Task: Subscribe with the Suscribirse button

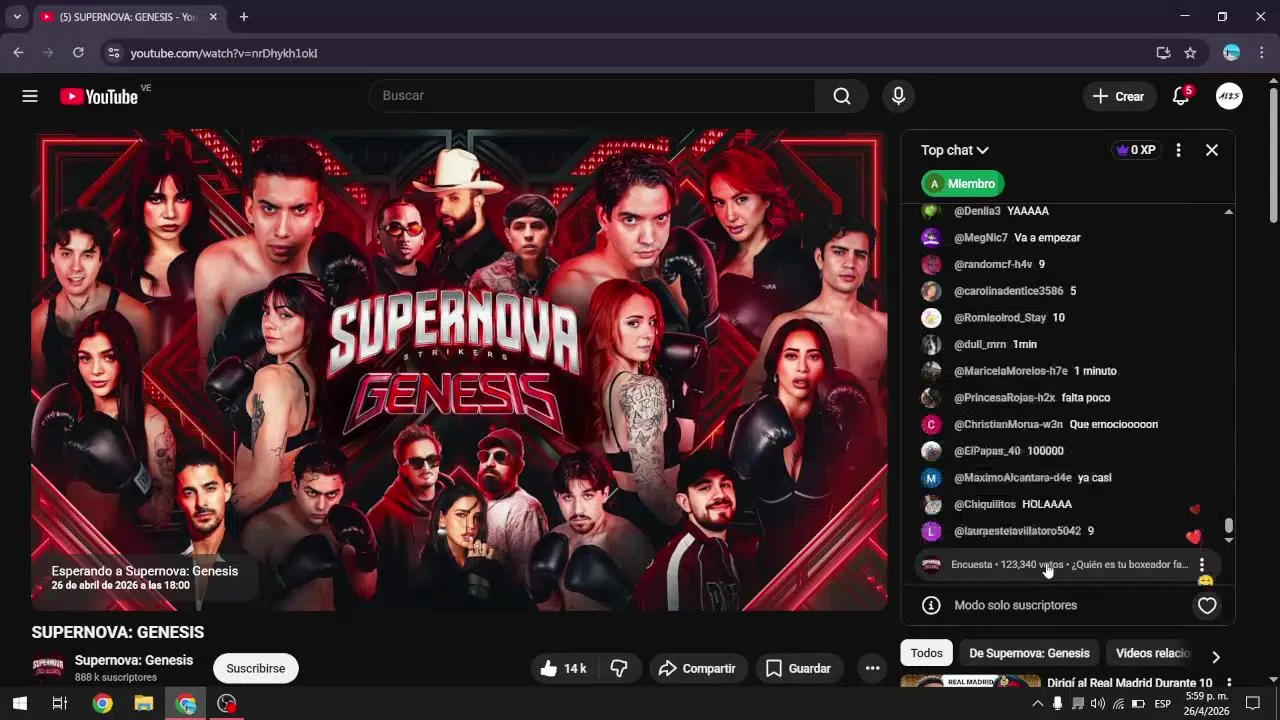Action: point(256,668)
